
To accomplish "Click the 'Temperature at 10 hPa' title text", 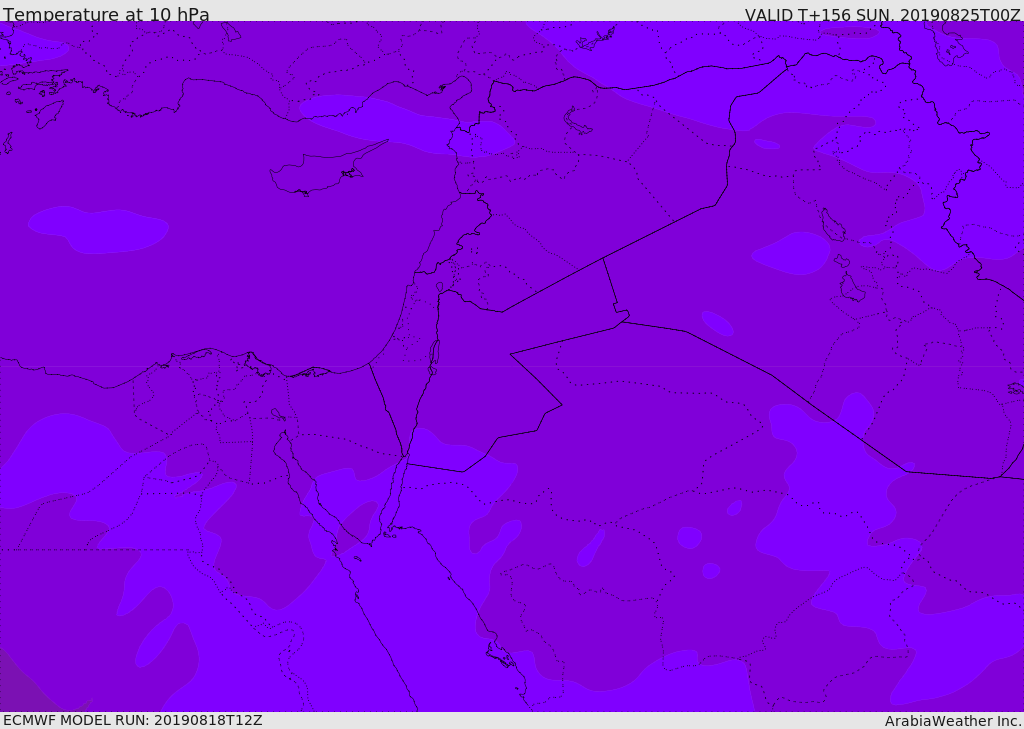I will pos(106,14).
